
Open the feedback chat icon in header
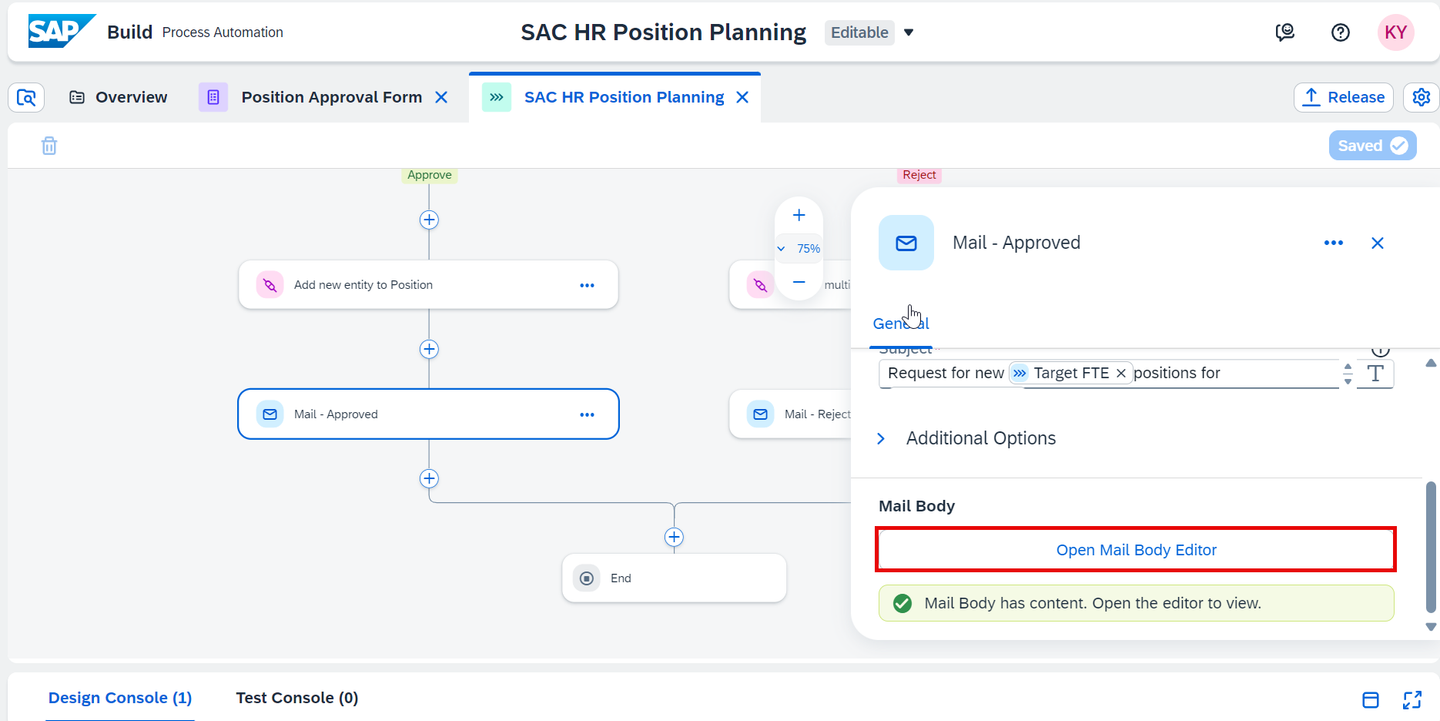(x=1285, y=32)
